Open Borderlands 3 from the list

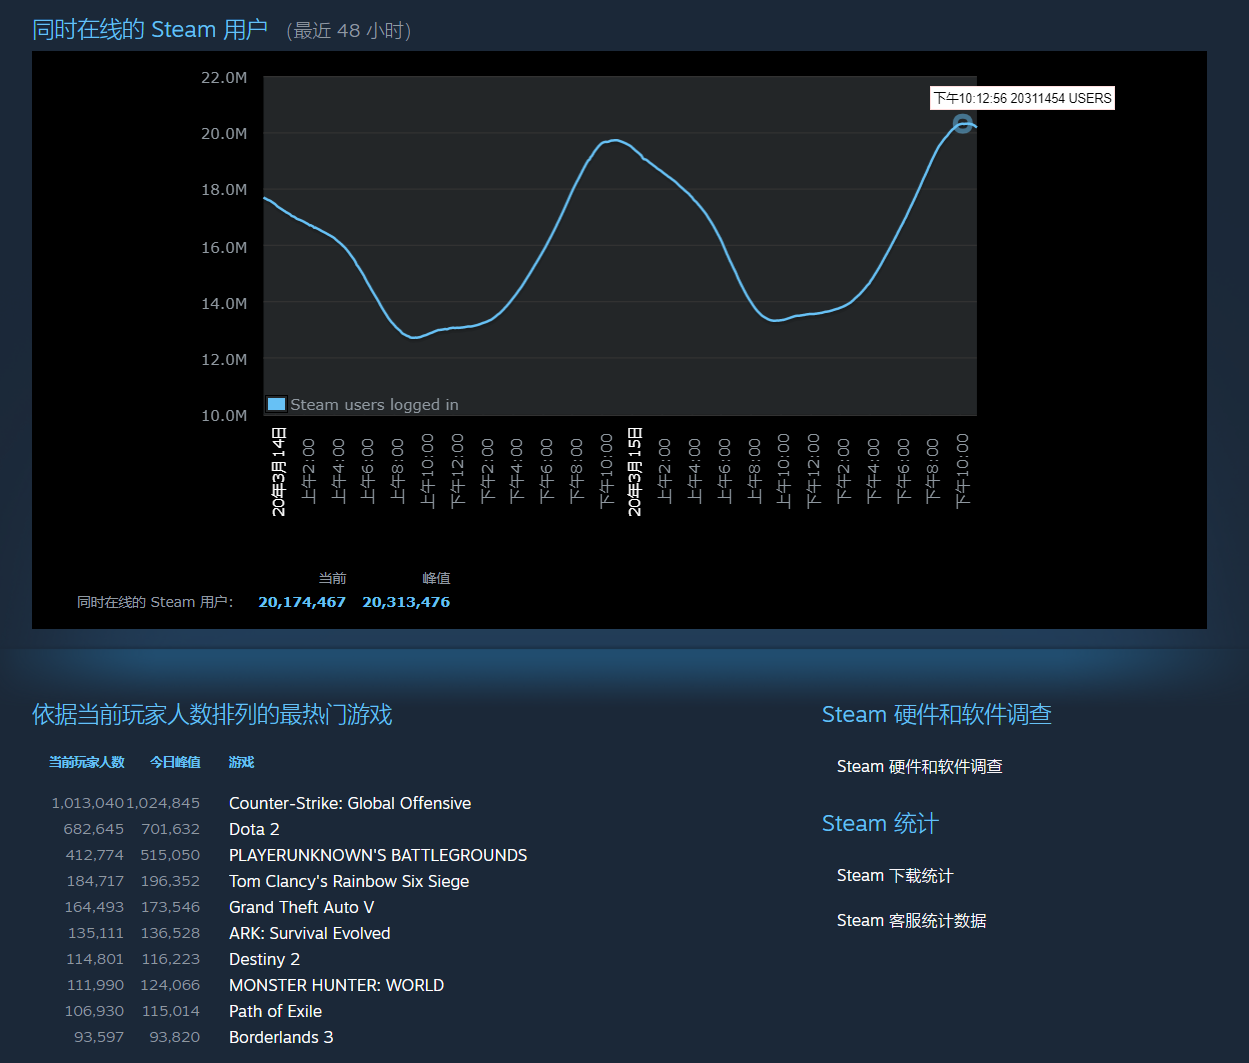281,1037
